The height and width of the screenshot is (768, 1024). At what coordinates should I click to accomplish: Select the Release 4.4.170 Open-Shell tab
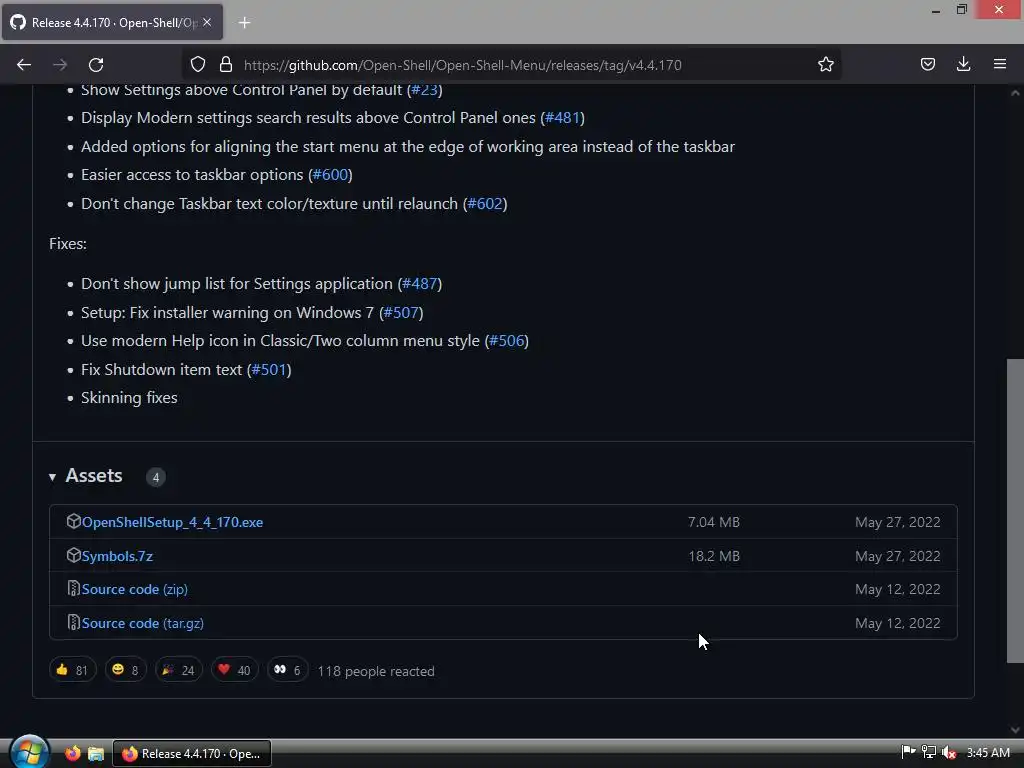(112, 22)
